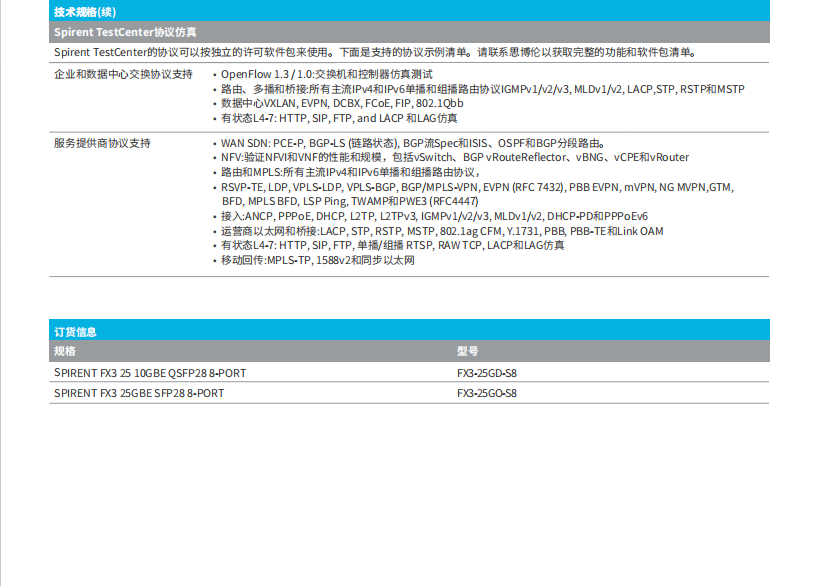Select the SPIRENT FX3 25 10GBE QSFP28 8-PORT entry
This screenshot has width=817, height=586.
coord(150,373)
